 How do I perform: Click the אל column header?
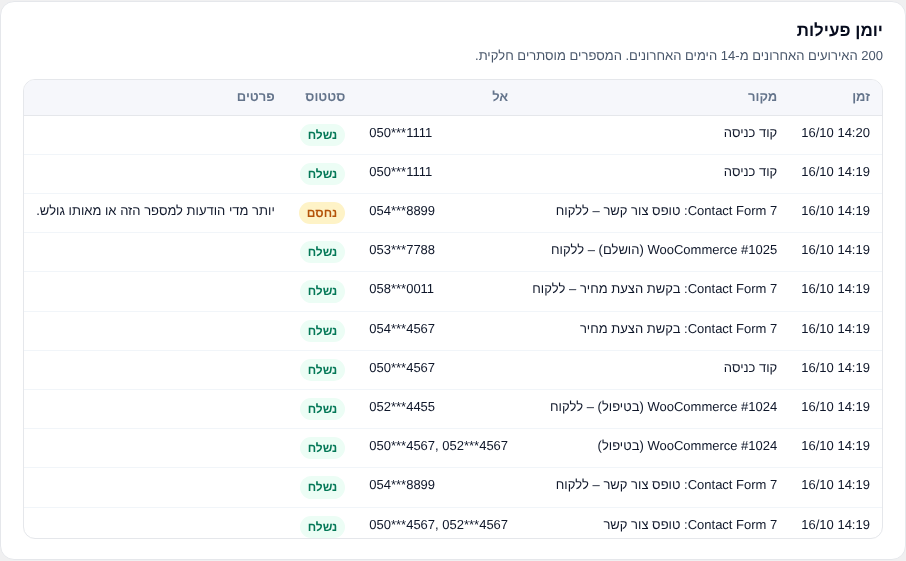pos(500,97)
